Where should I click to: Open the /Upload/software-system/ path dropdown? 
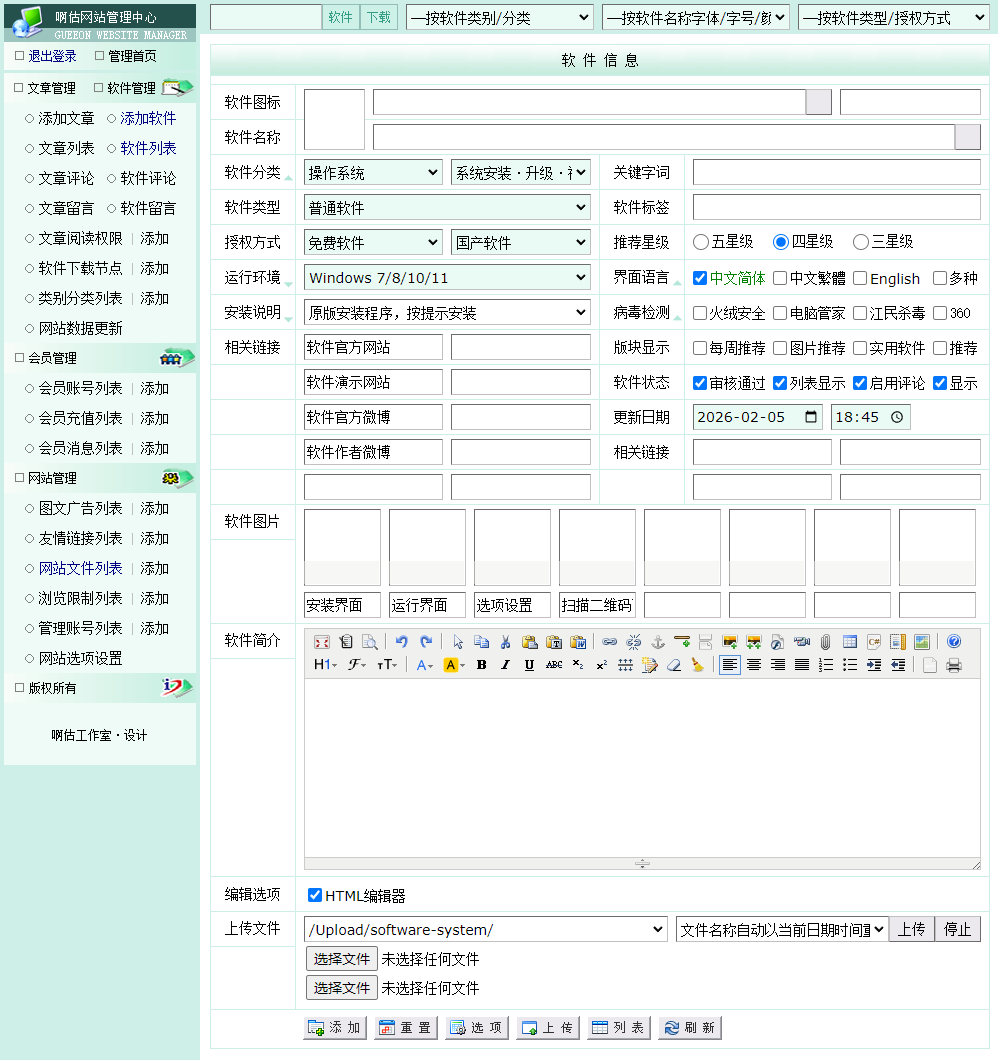(485, 930)
